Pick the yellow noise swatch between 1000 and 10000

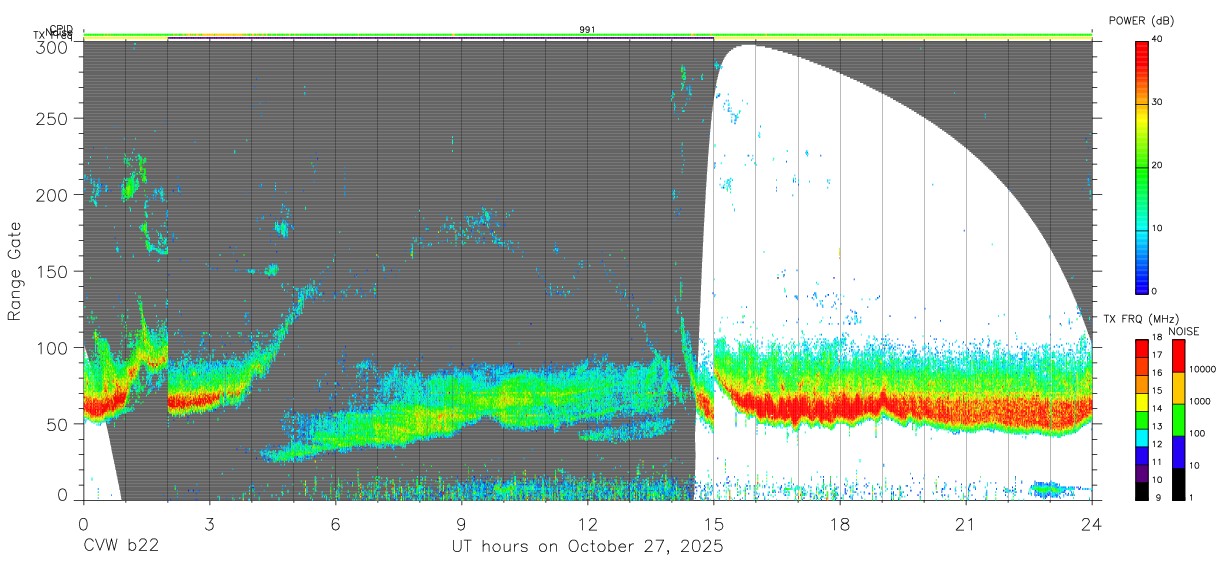click(x=1178, y=388)
